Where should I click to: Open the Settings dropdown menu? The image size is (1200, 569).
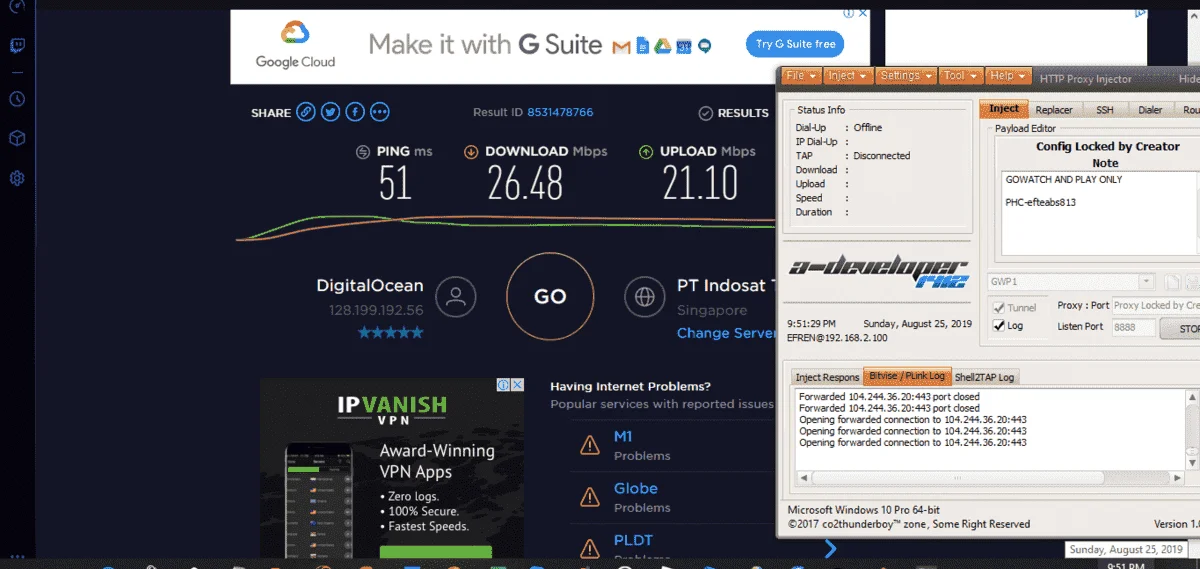(907, 76)
